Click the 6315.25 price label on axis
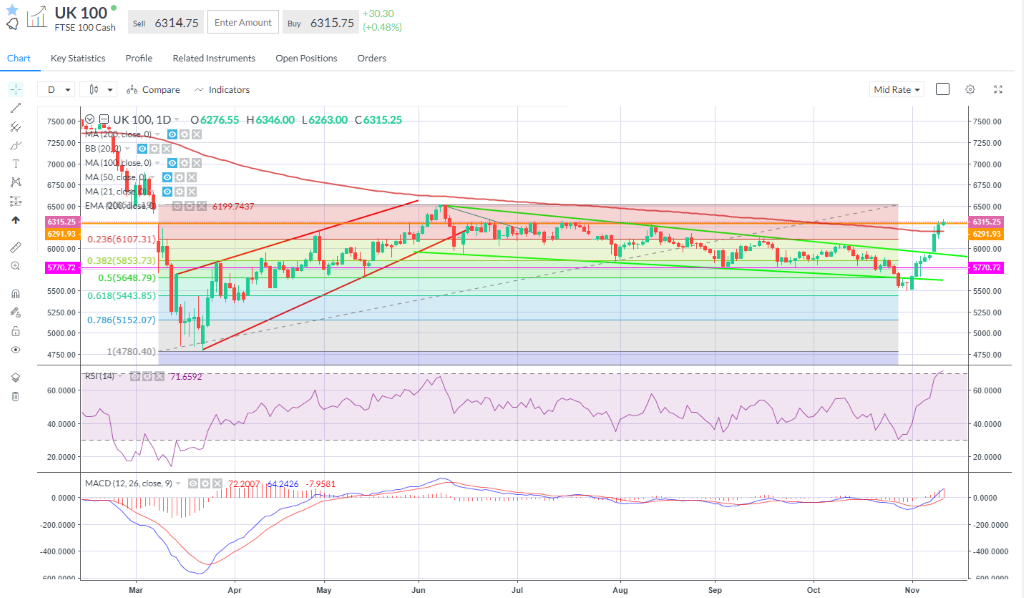 click(x=986, y=222)
